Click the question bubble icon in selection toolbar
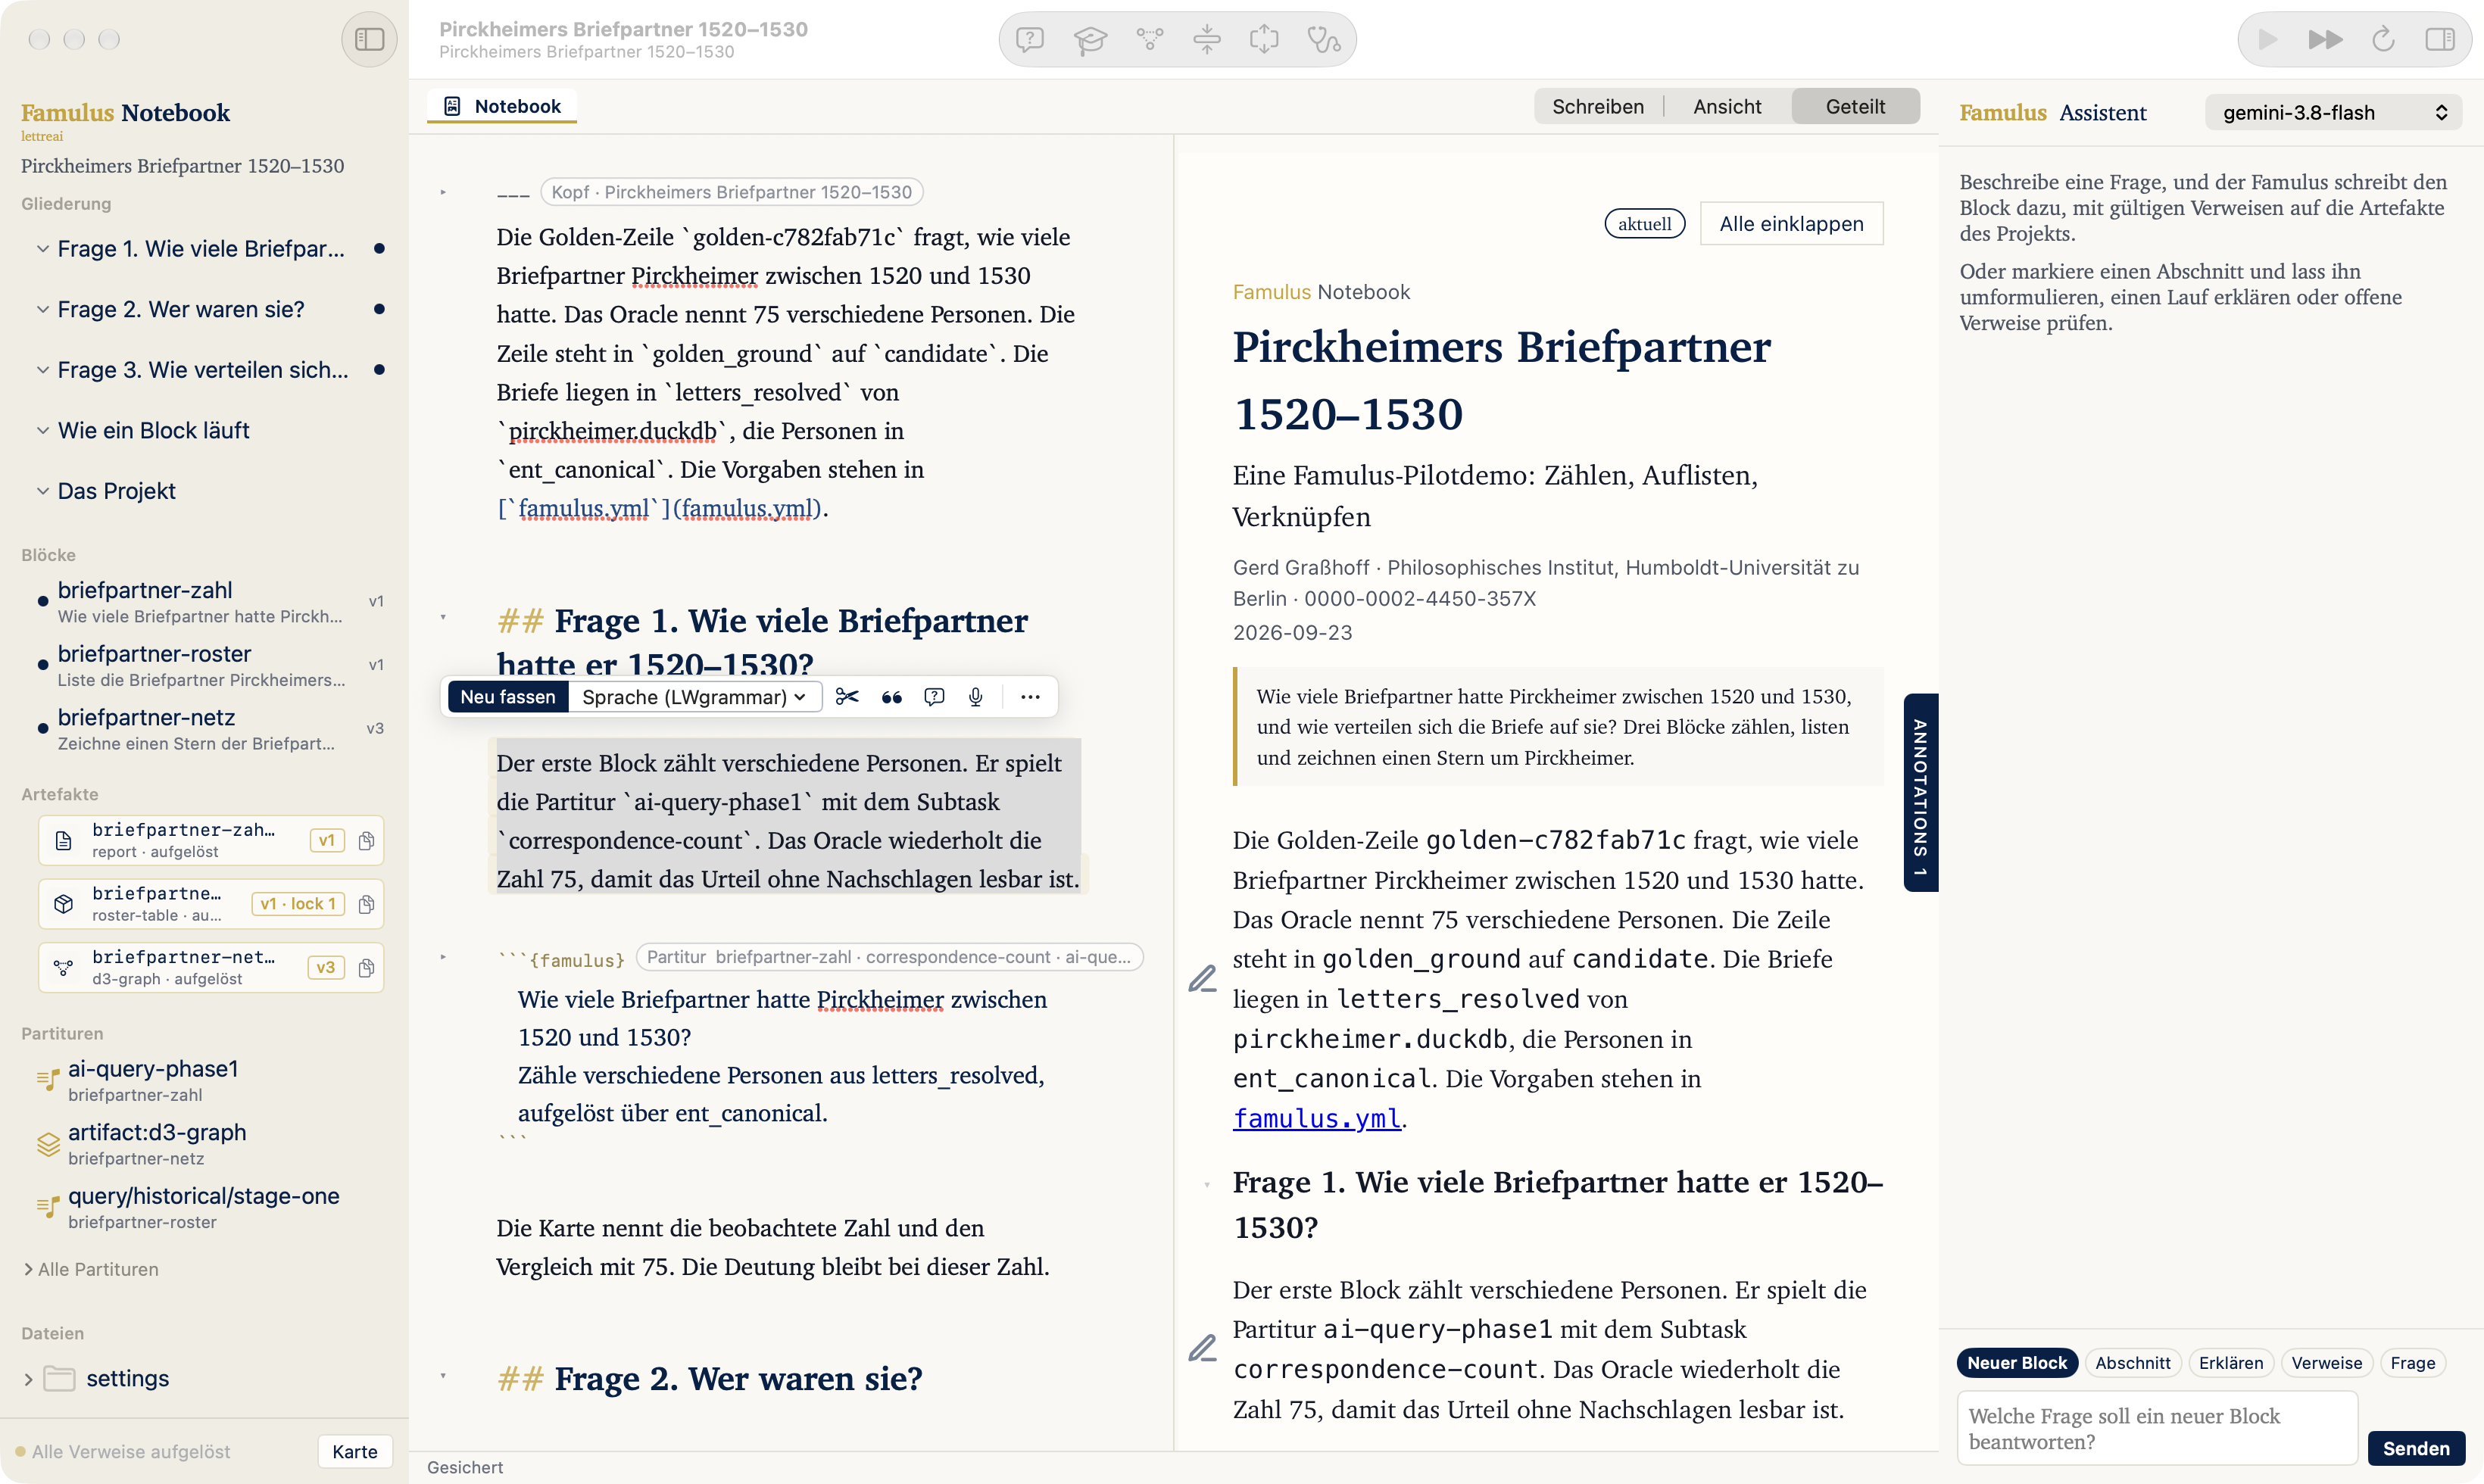The height and width of the screenshot is (1484, 2484). (x=934, y=697)
